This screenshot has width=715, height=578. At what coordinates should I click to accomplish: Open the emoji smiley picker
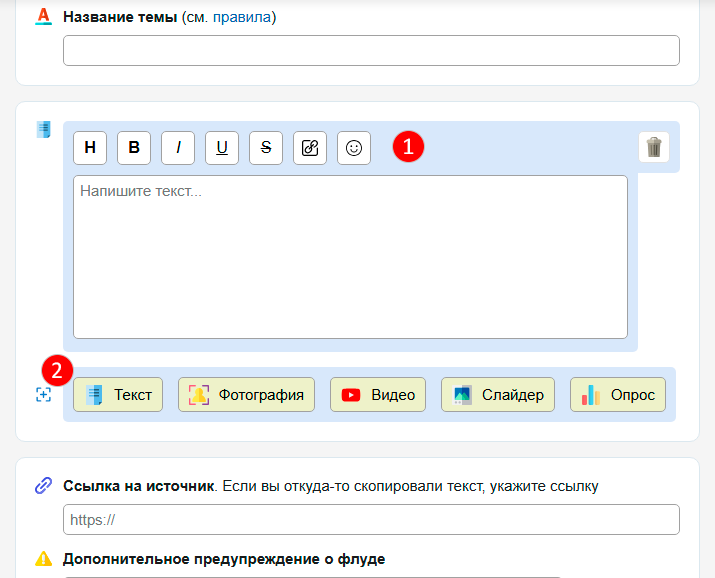click(x=354, y=147)
